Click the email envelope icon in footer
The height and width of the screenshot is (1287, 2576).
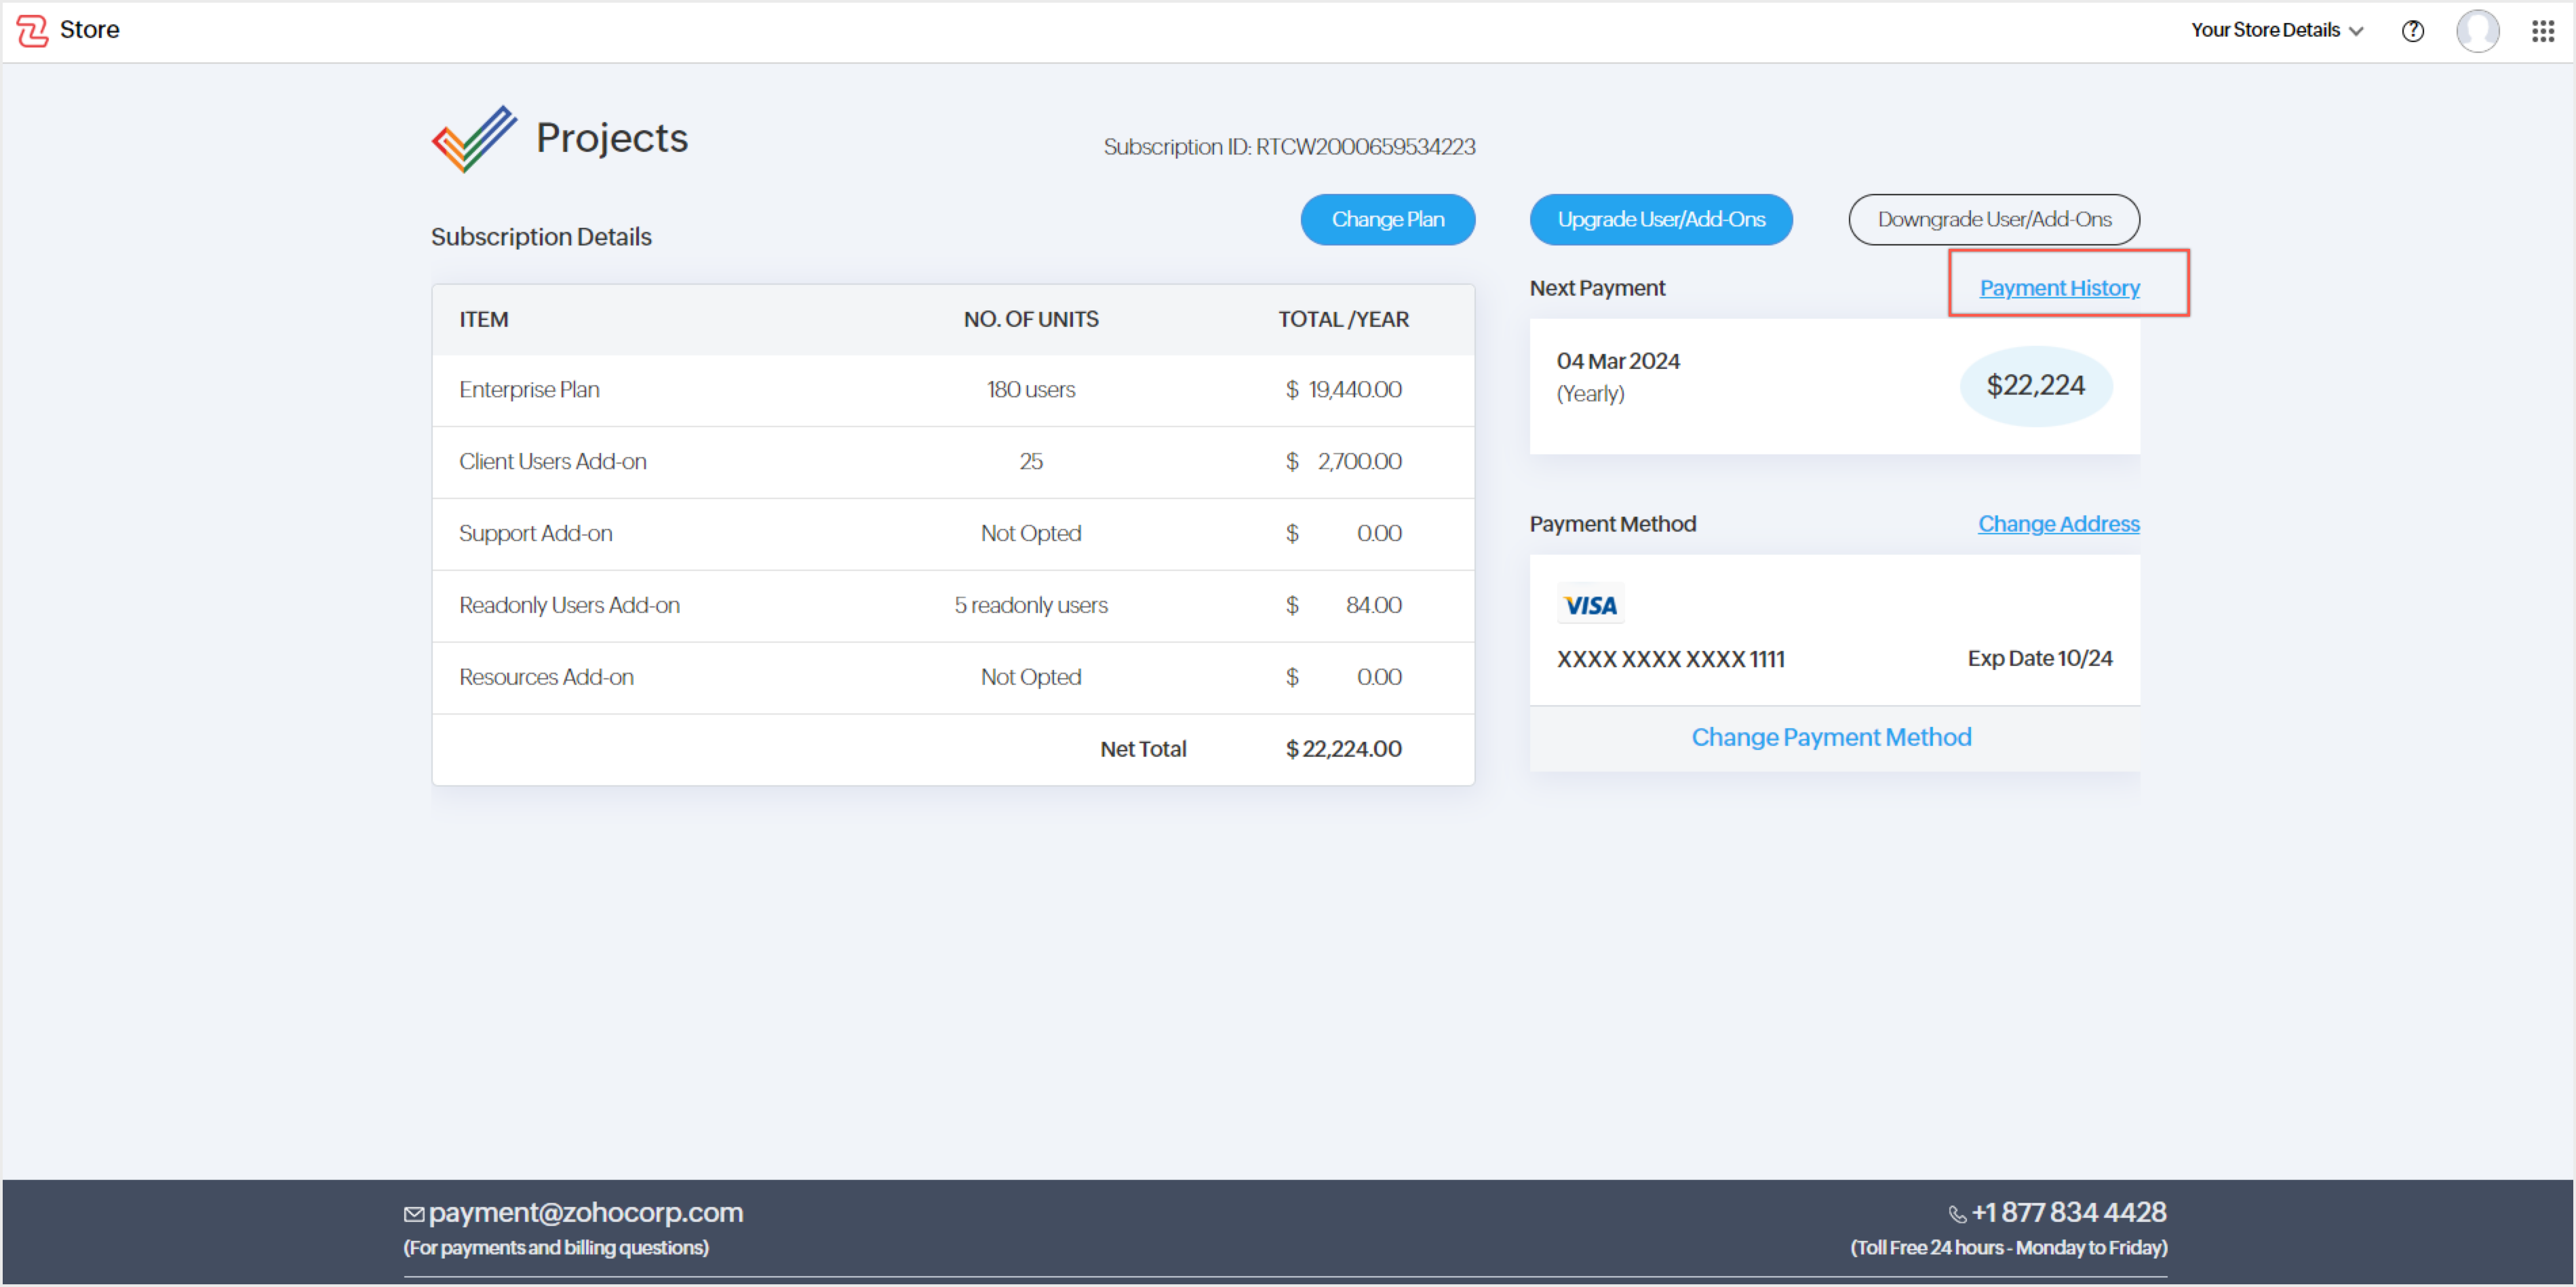coord(413,1214)
